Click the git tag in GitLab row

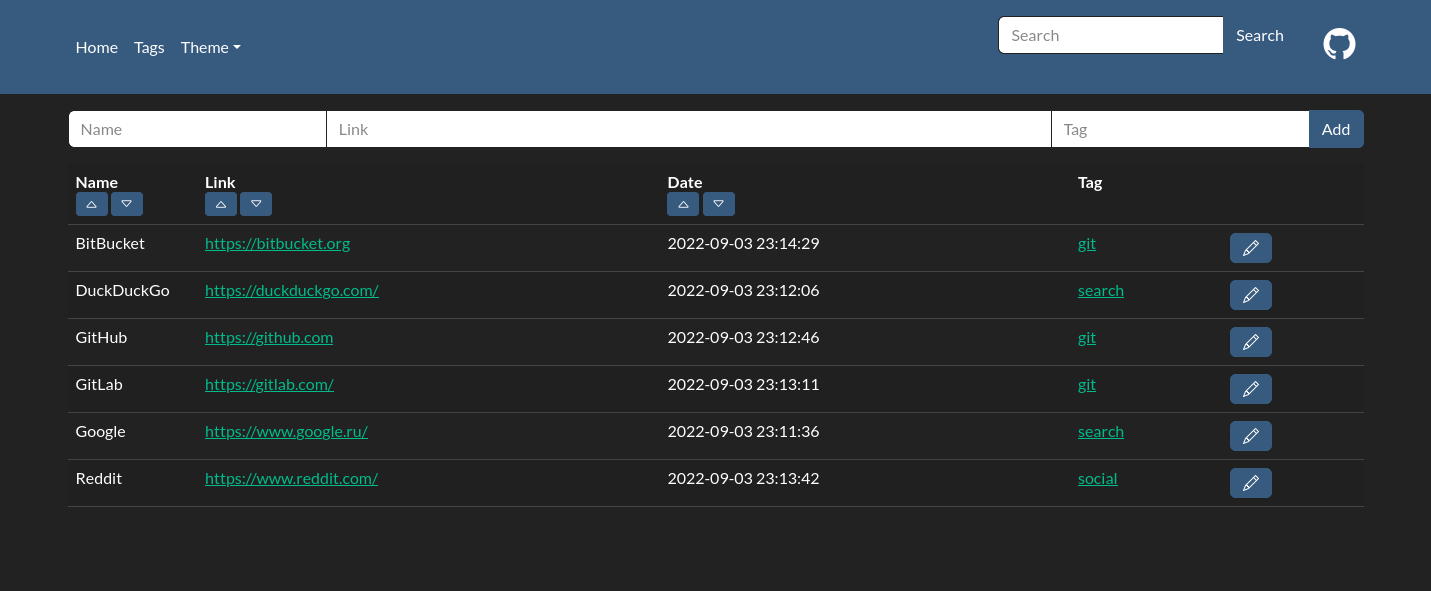tap(1087, 384)
